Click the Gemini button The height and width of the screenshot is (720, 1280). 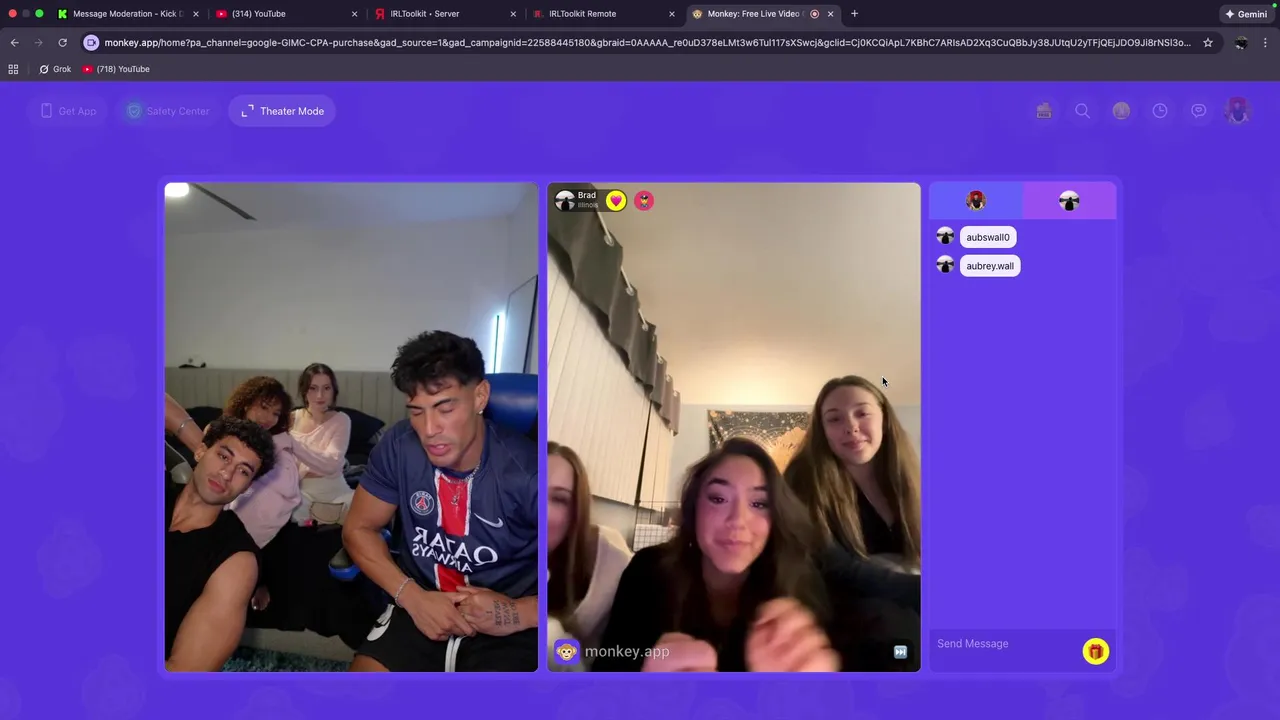click(1246, 14)
